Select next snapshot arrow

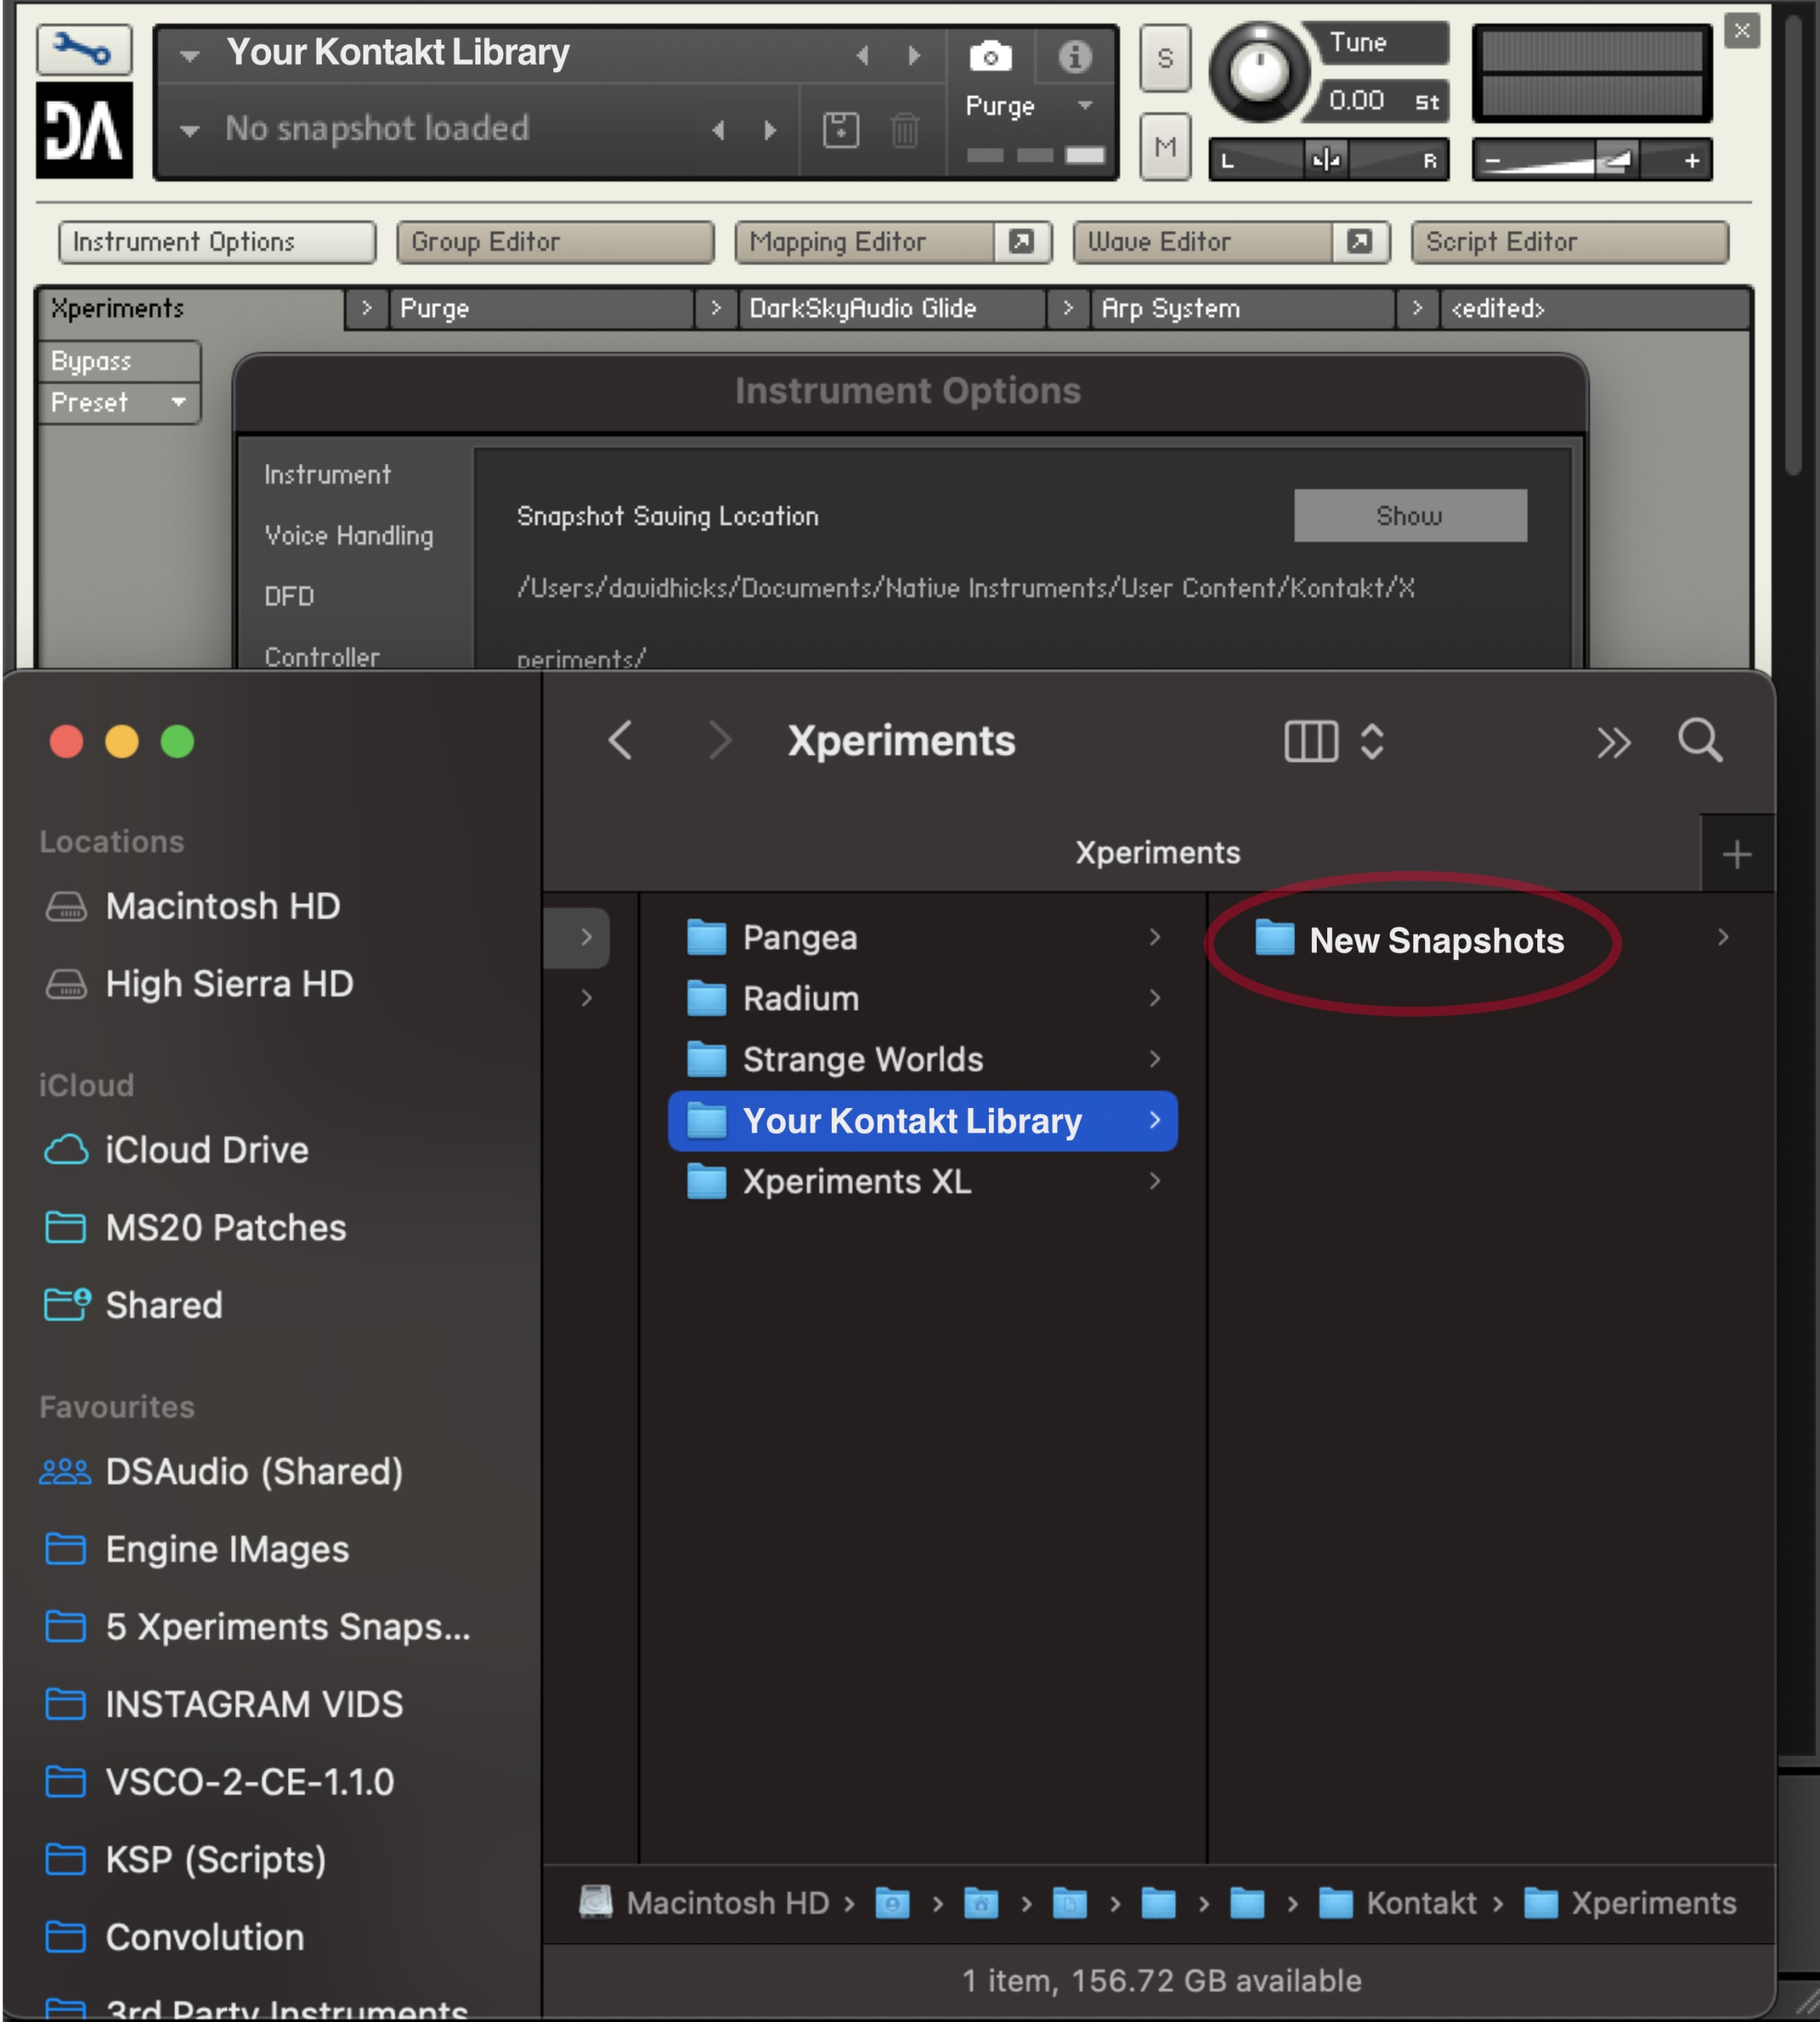pos(769,130)
